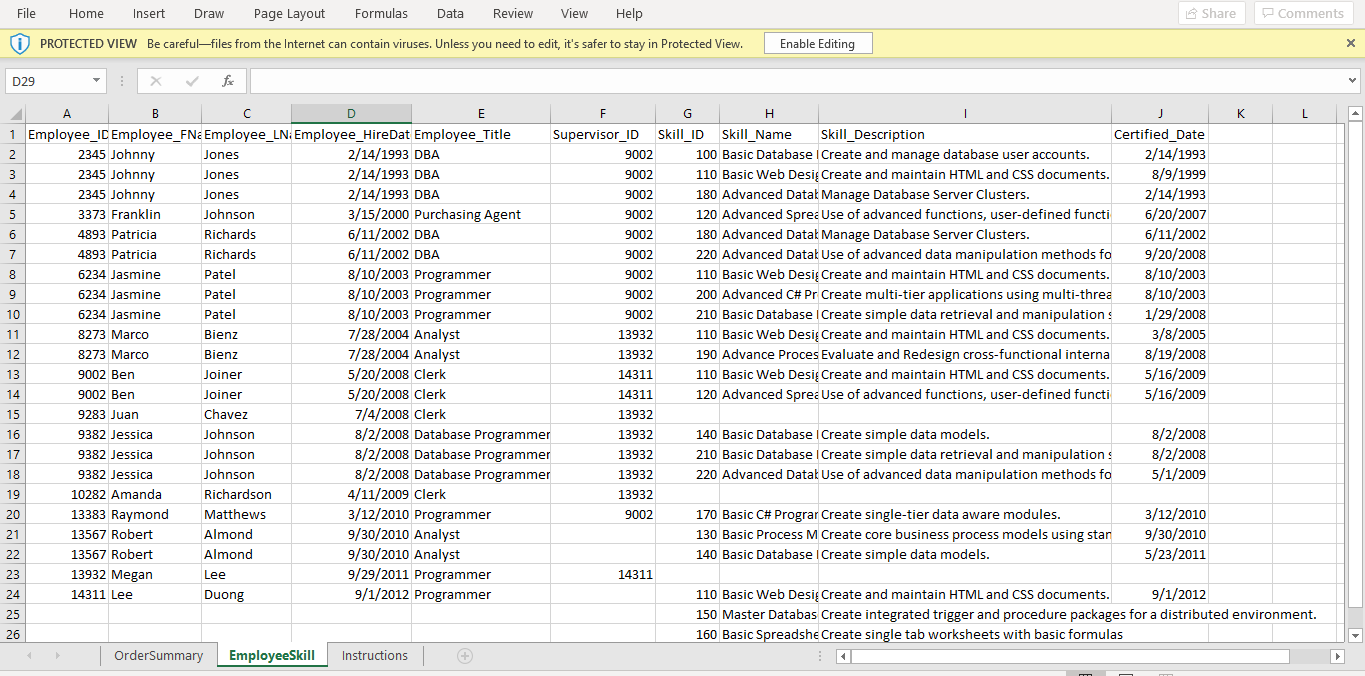Dismiss the Protected View banner with the X
This screenshot has height=676, width=1365.
coord(1350,43)
